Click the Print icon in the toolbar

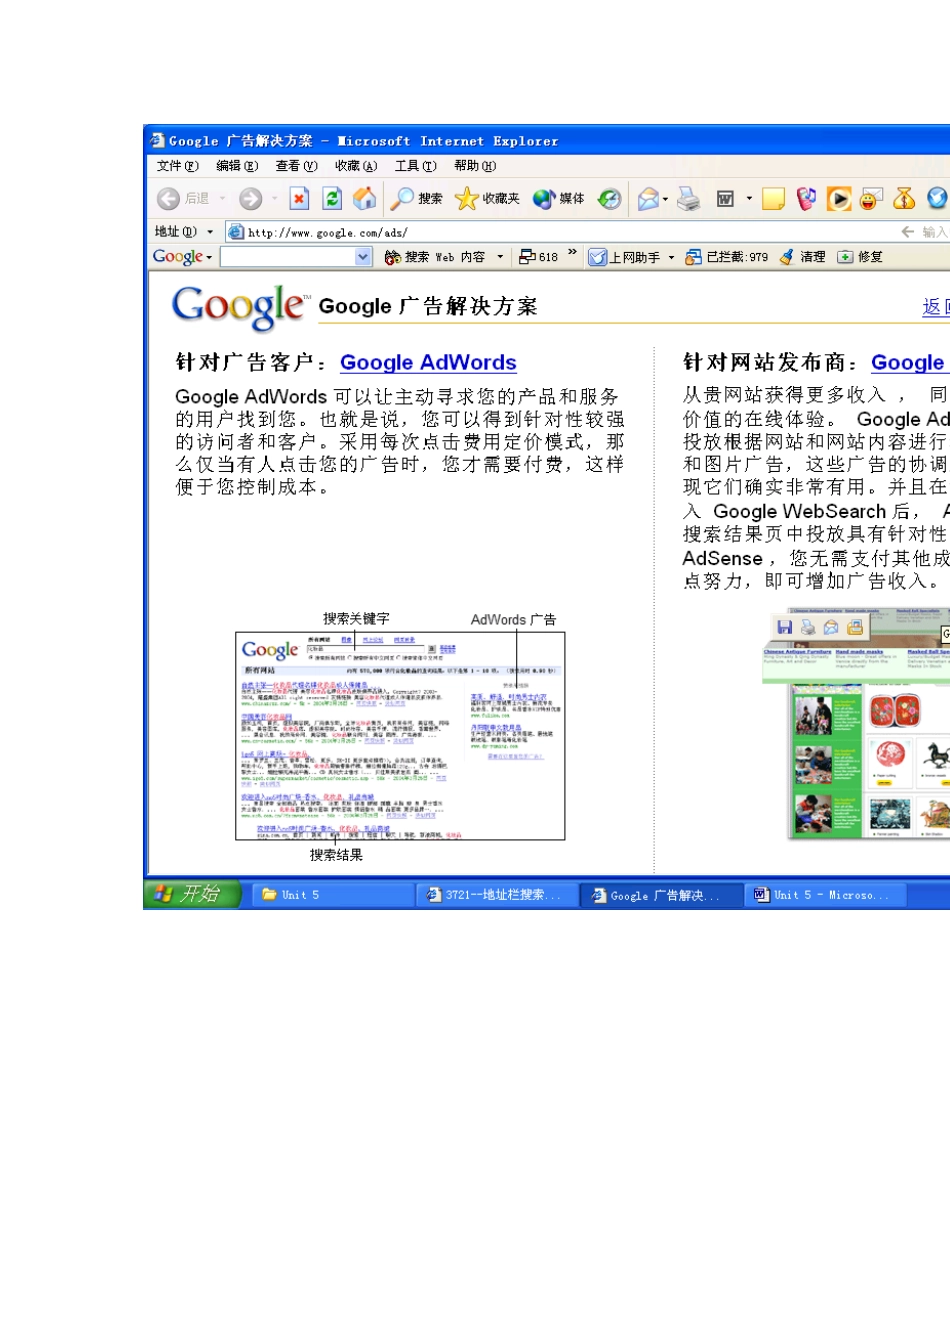tap(689, 199)
